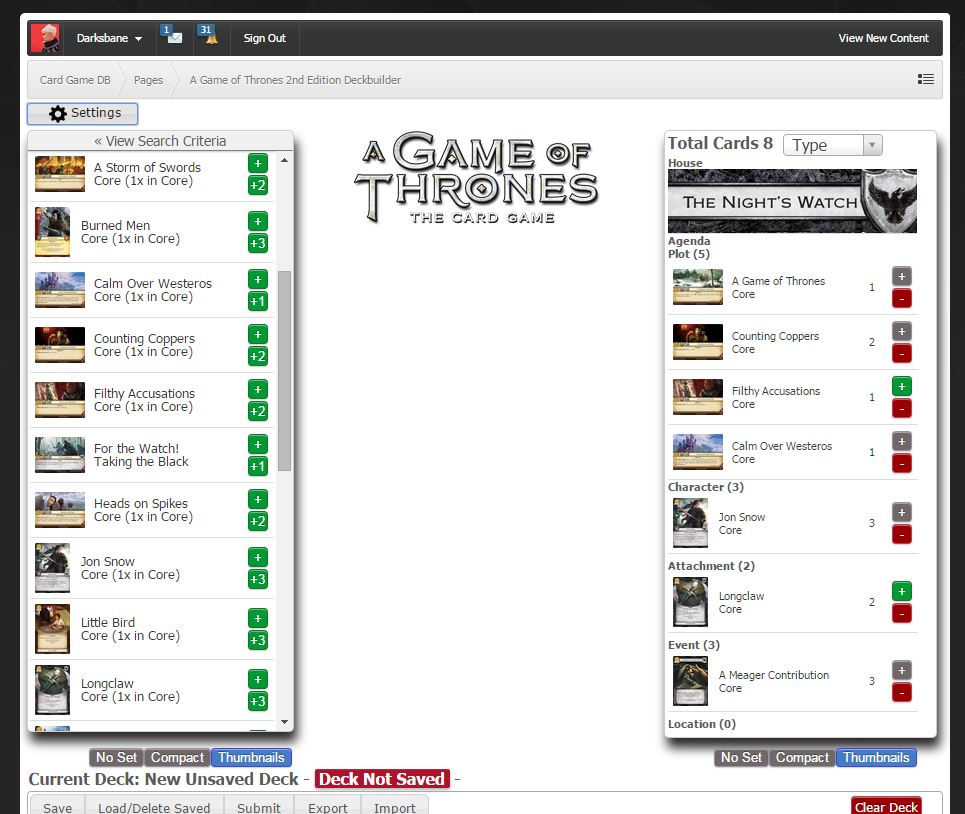Click Longclaw thumbnail in deck panel
965x814 pixels.
point(690,602)
